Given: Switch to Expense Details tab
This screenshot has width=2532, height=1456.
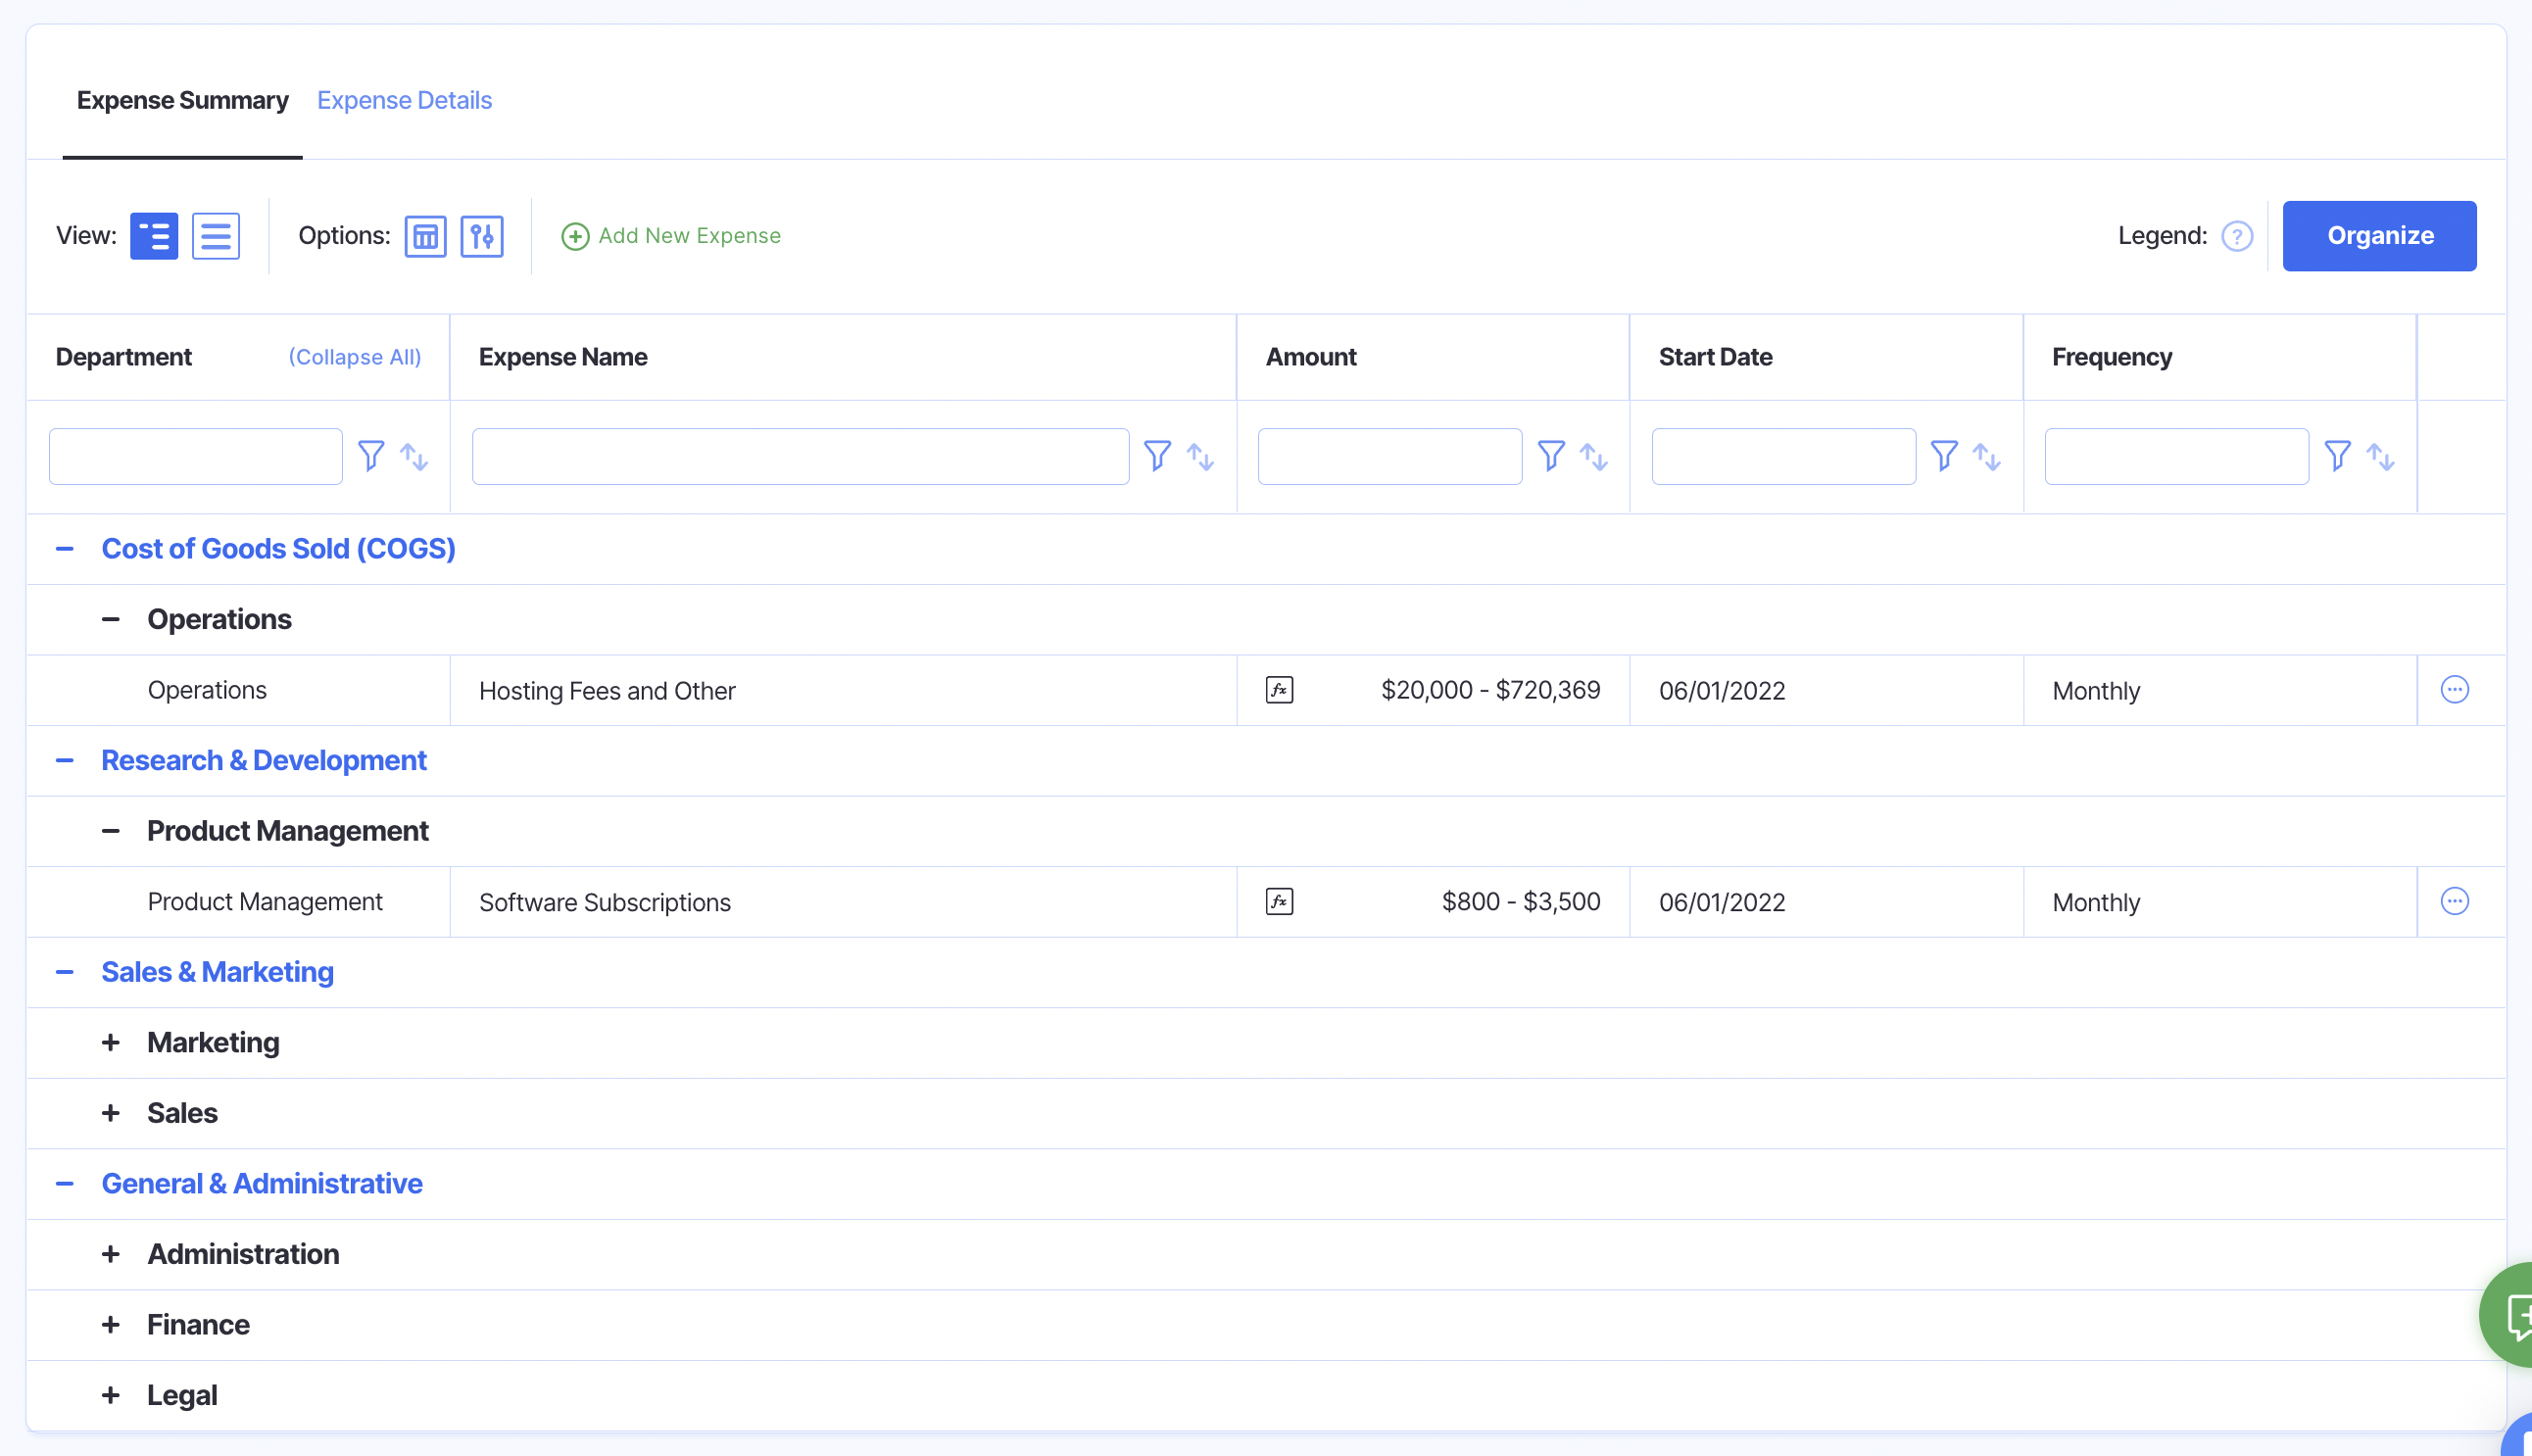Looking at the screenshot, I should click(x=404, y=100).
